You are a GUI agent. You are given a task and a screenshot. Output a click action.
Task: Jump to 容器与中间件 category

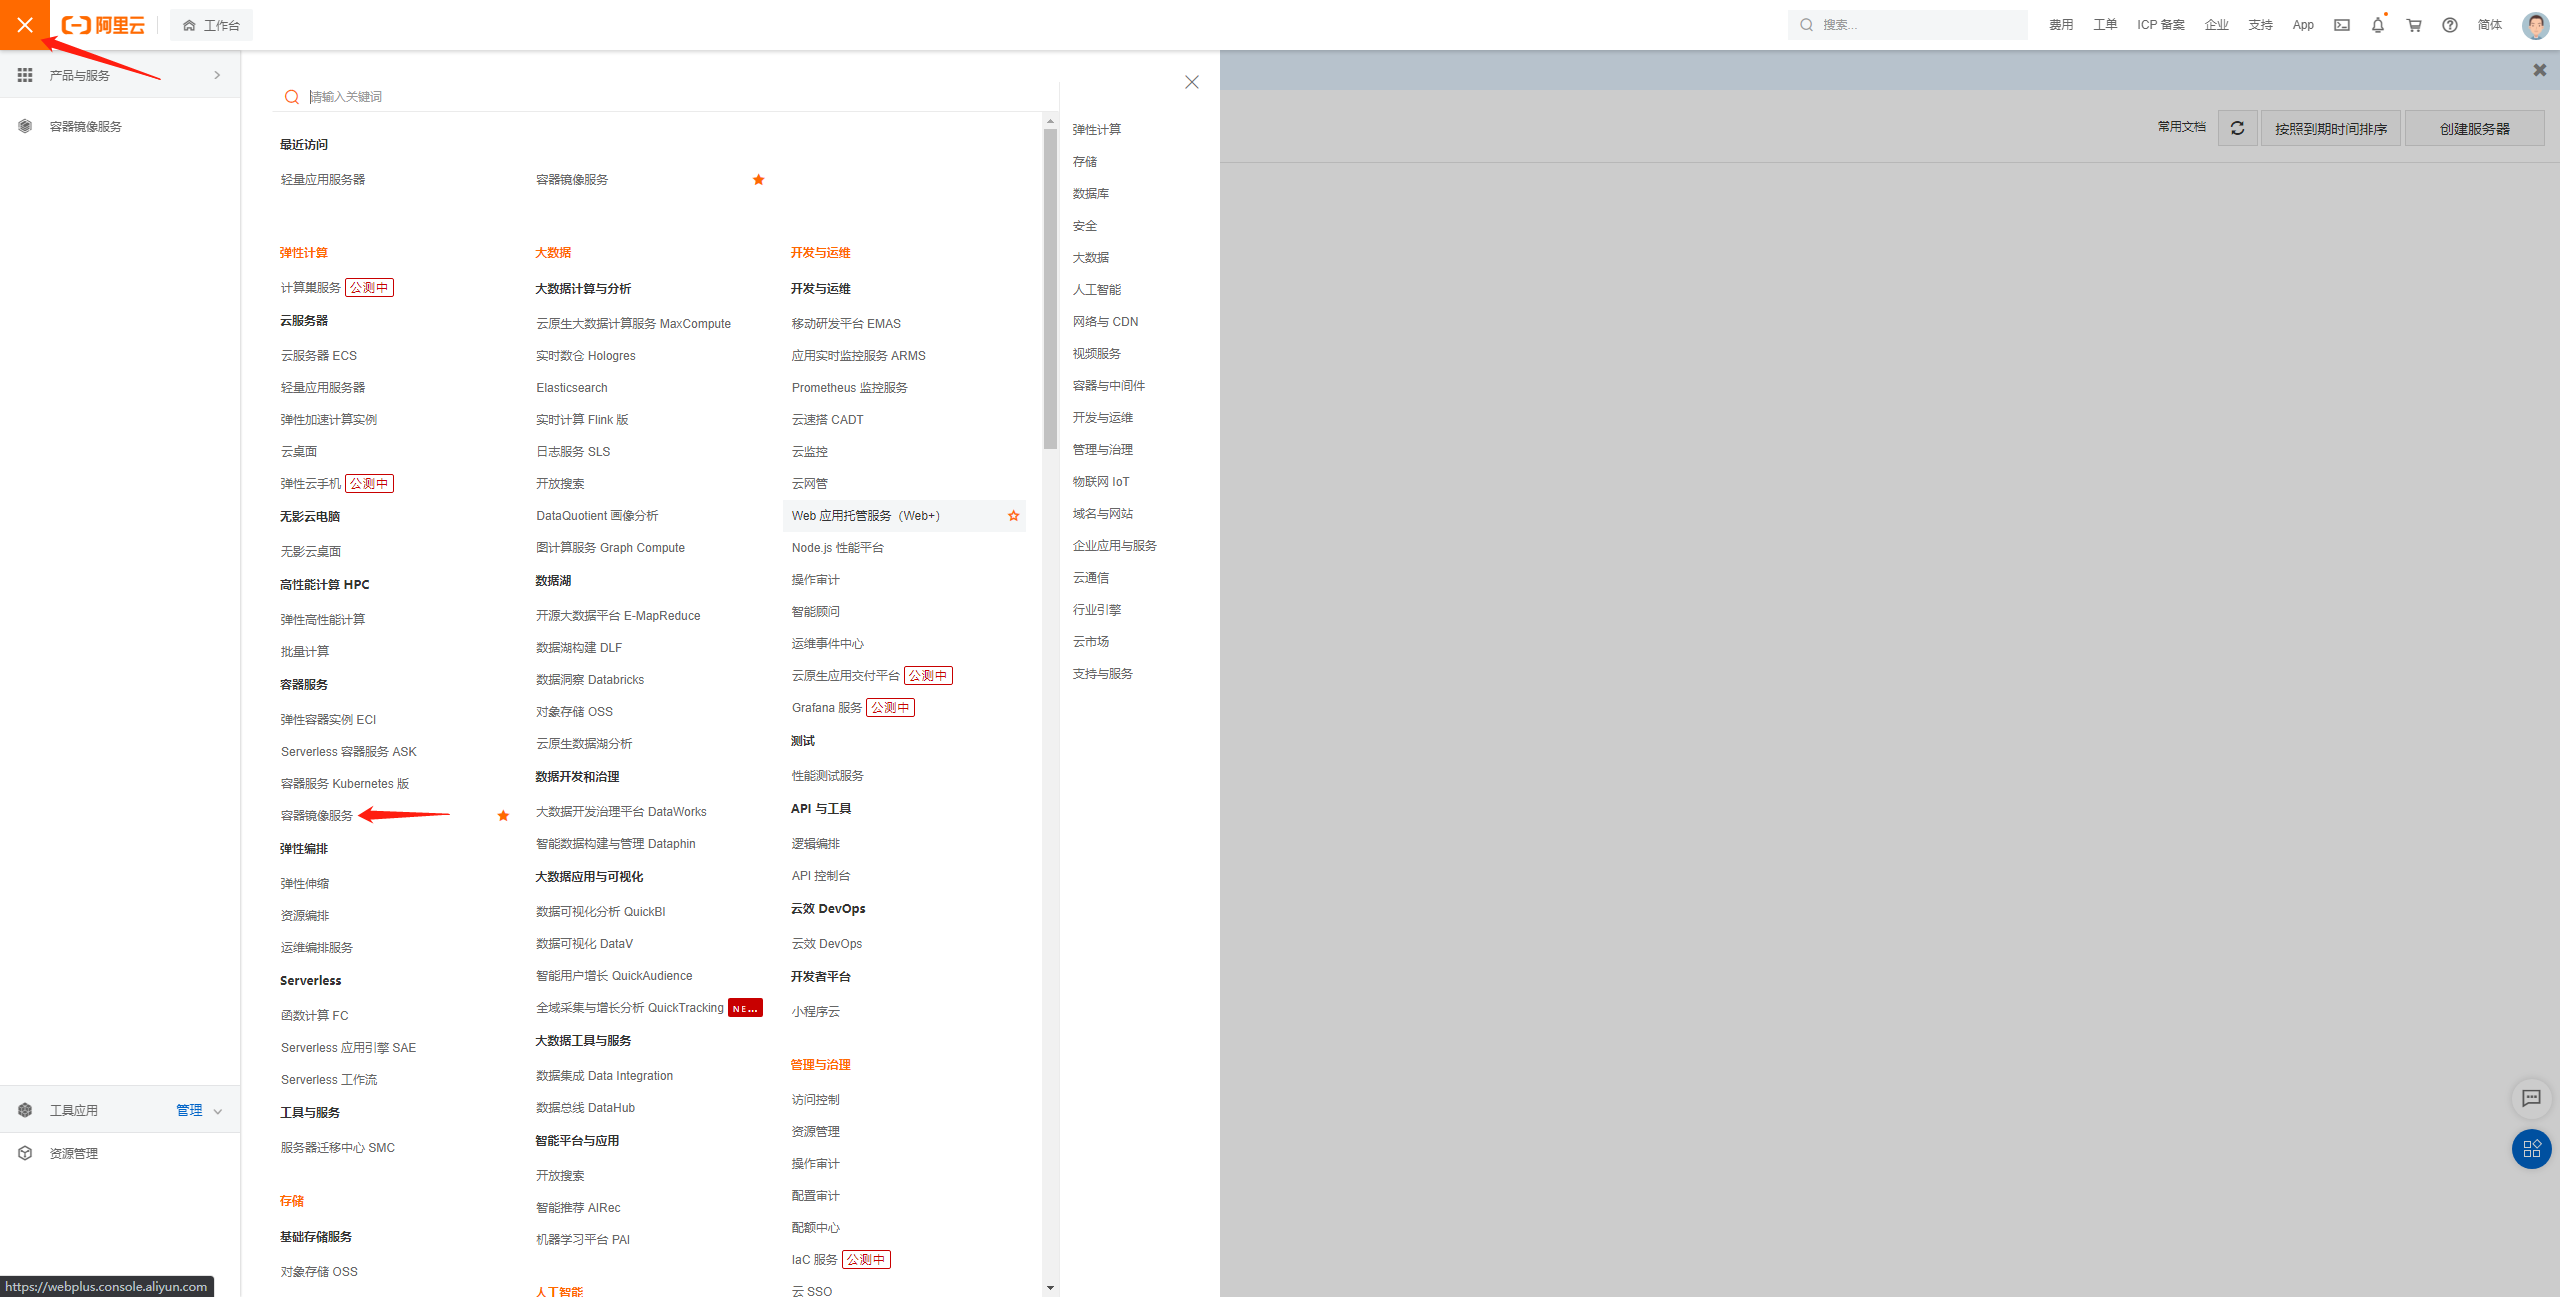click(1108, 386)
